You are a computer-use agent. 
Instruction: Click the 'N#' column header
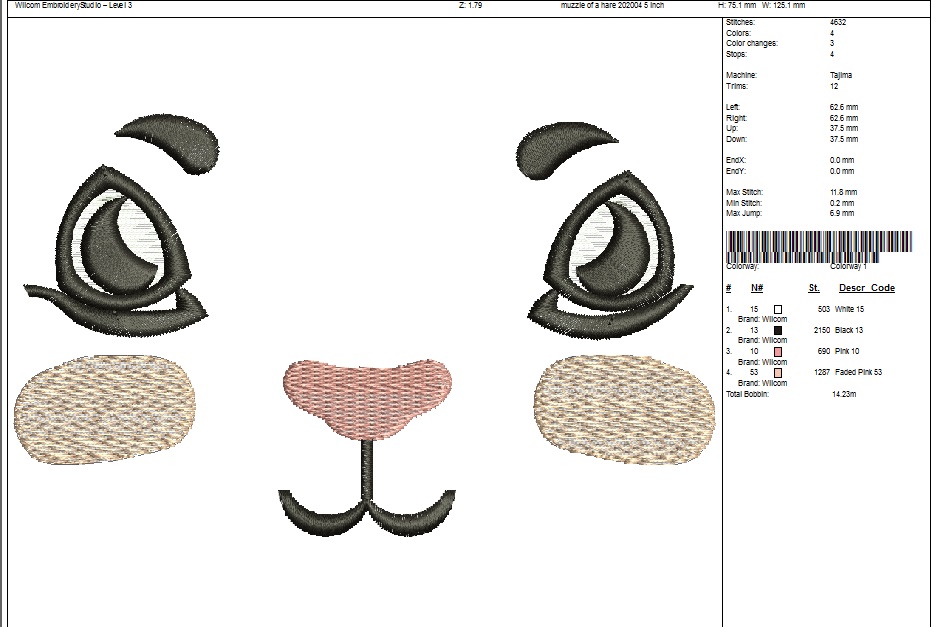click(757, 288)
